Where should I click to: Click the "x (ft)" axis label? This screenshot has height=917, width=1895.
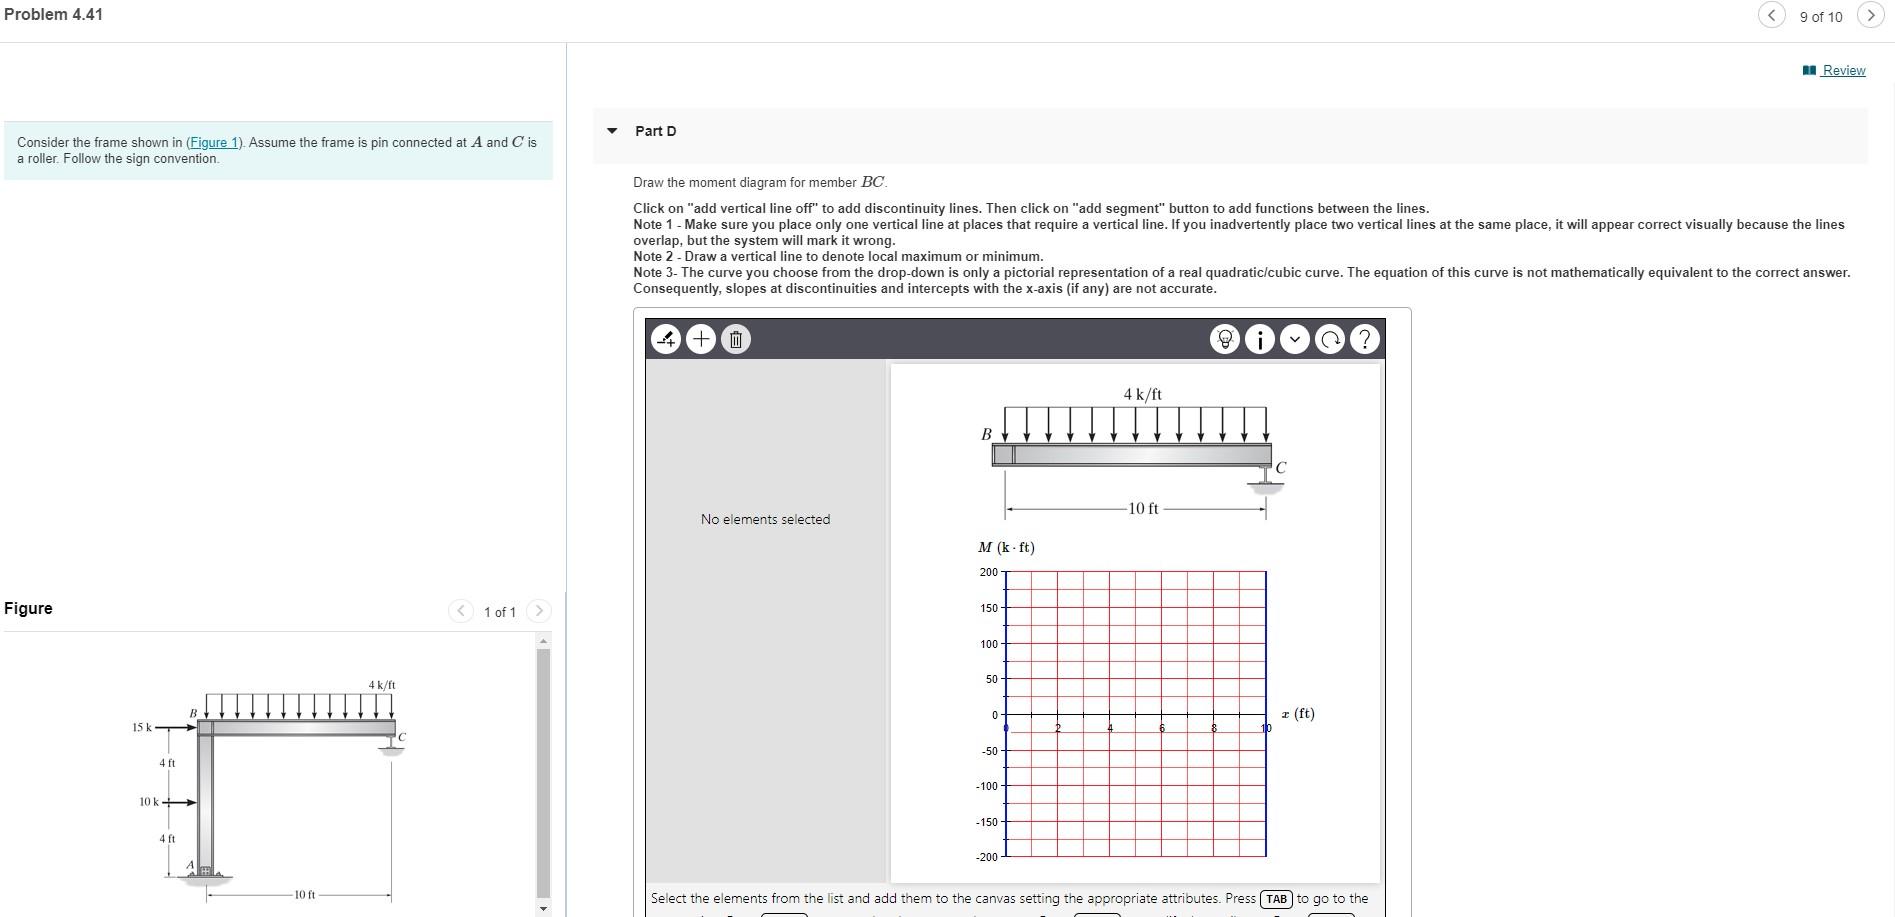pyautogui.click(x=1298, y=713)
